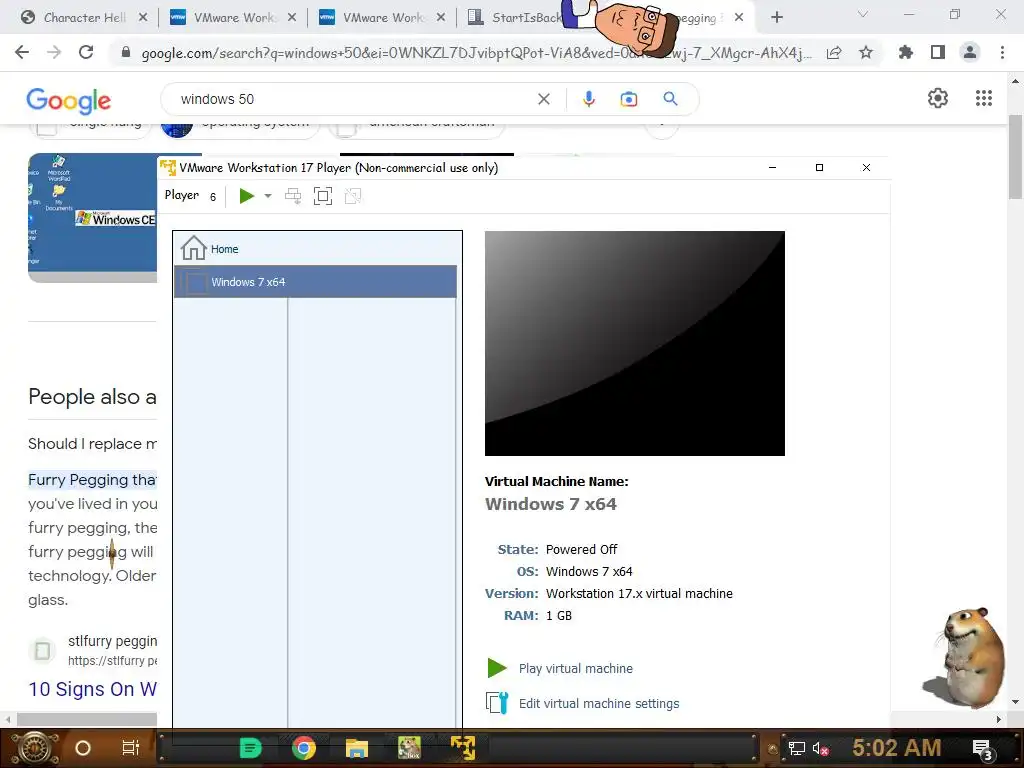The image size is (1024, 768).
Task: Click the 5:02 AM taskbar clock
Action: [x=896, y=748]
